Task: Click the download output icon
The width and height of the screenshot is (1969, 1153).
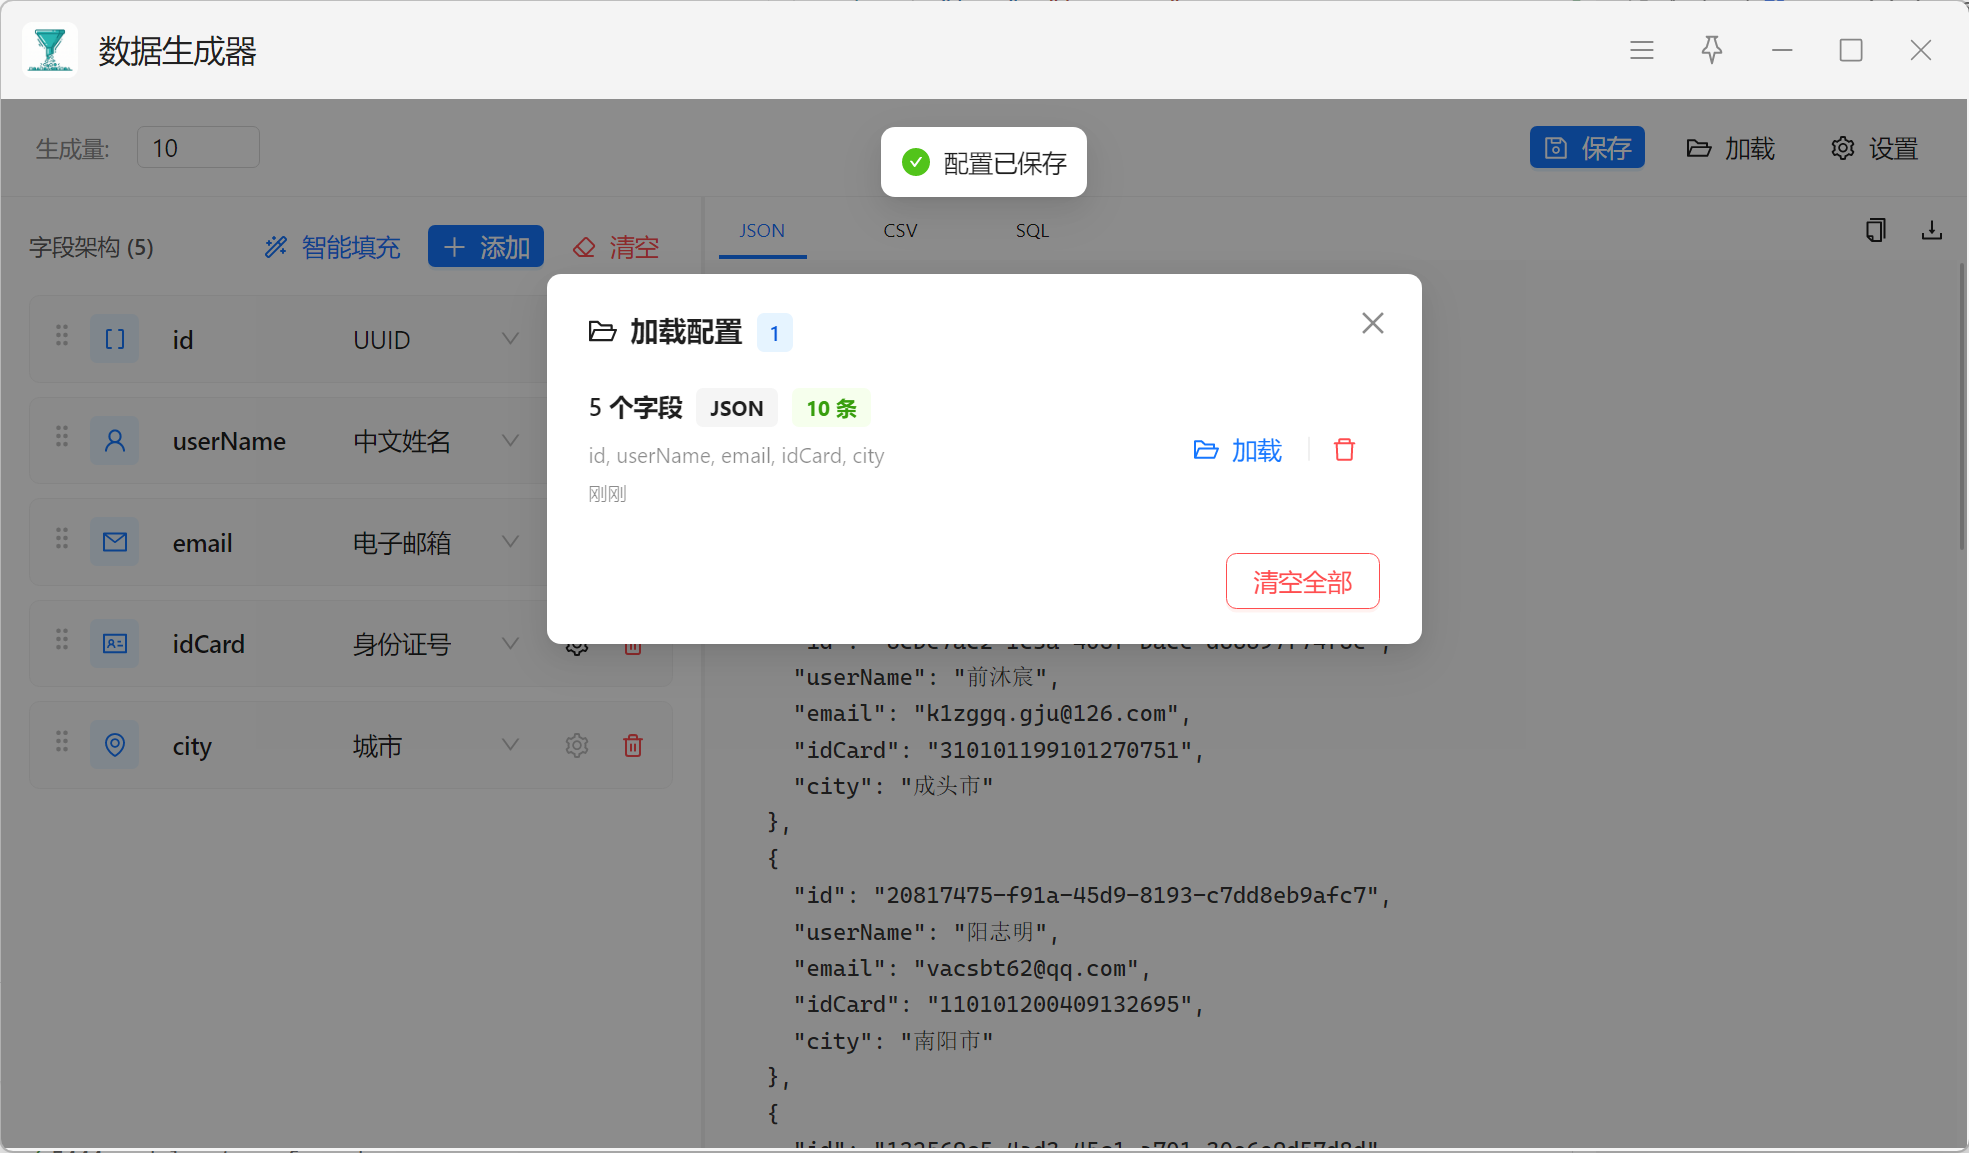Action: pos(1931,231)
